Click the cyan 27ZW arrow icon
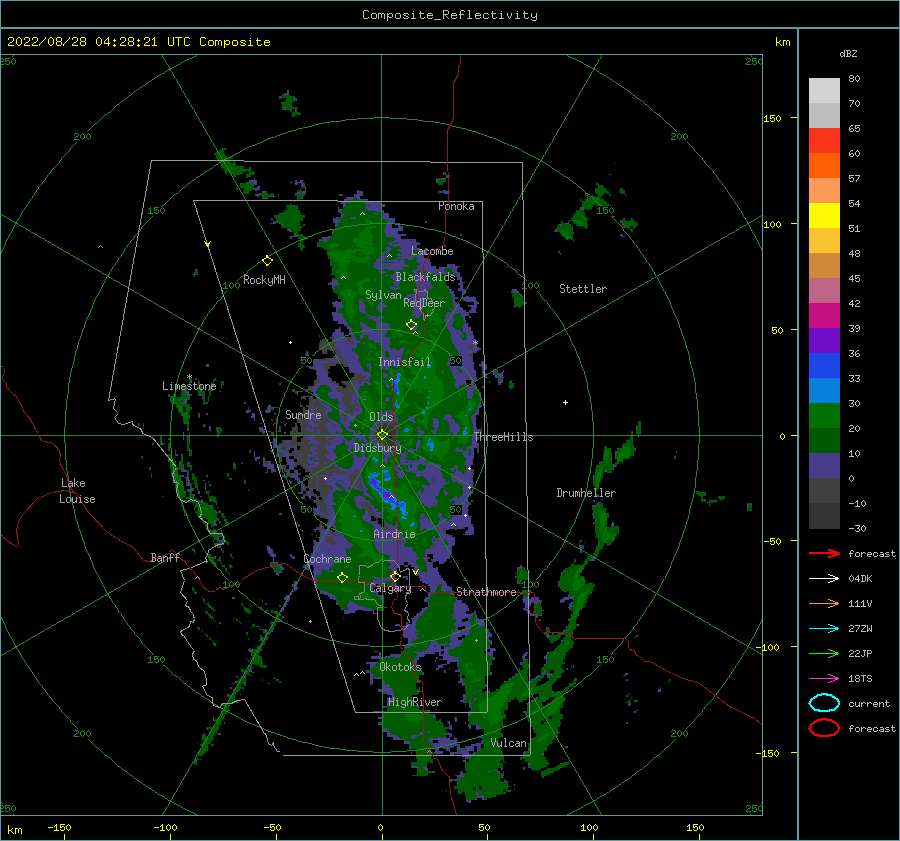900x841 pixels. point(824,629)
